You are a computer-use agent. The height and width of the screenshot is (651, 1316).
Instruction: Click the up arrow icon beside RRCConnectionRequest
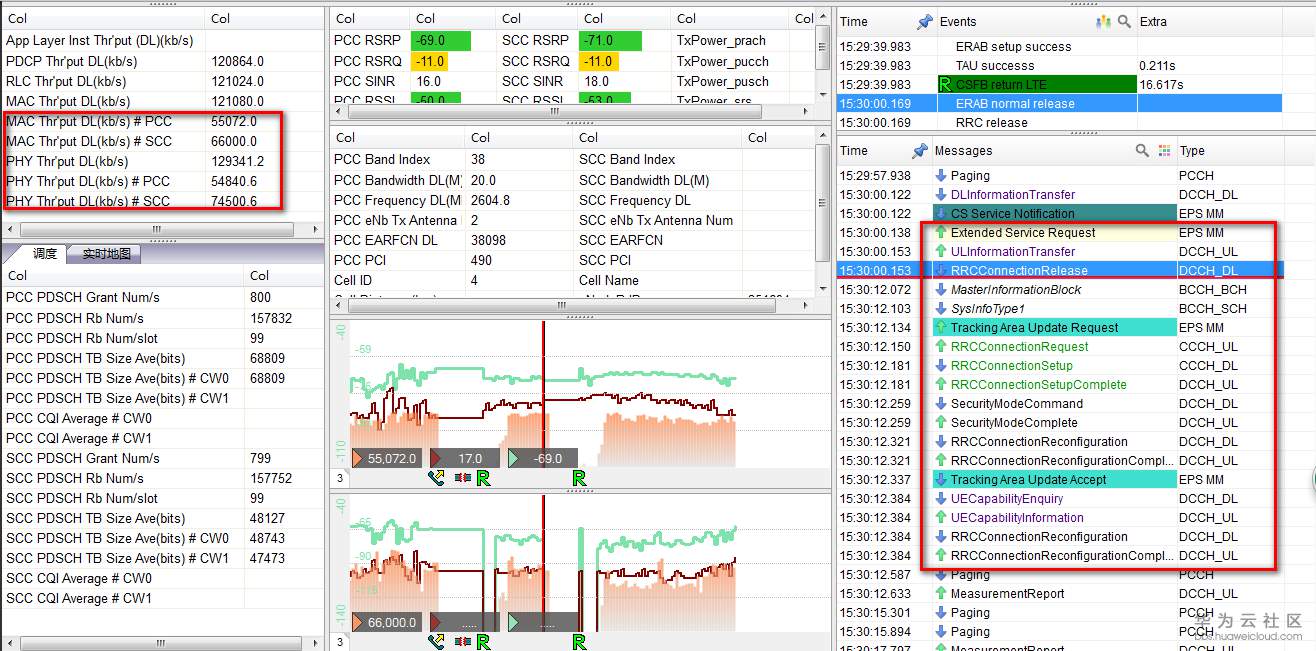(941, 347)
